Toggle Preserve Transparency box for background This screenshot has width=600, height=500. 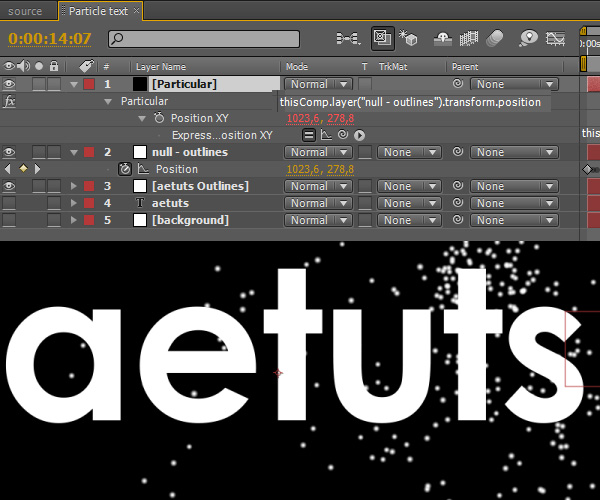[x=365, y=220]
